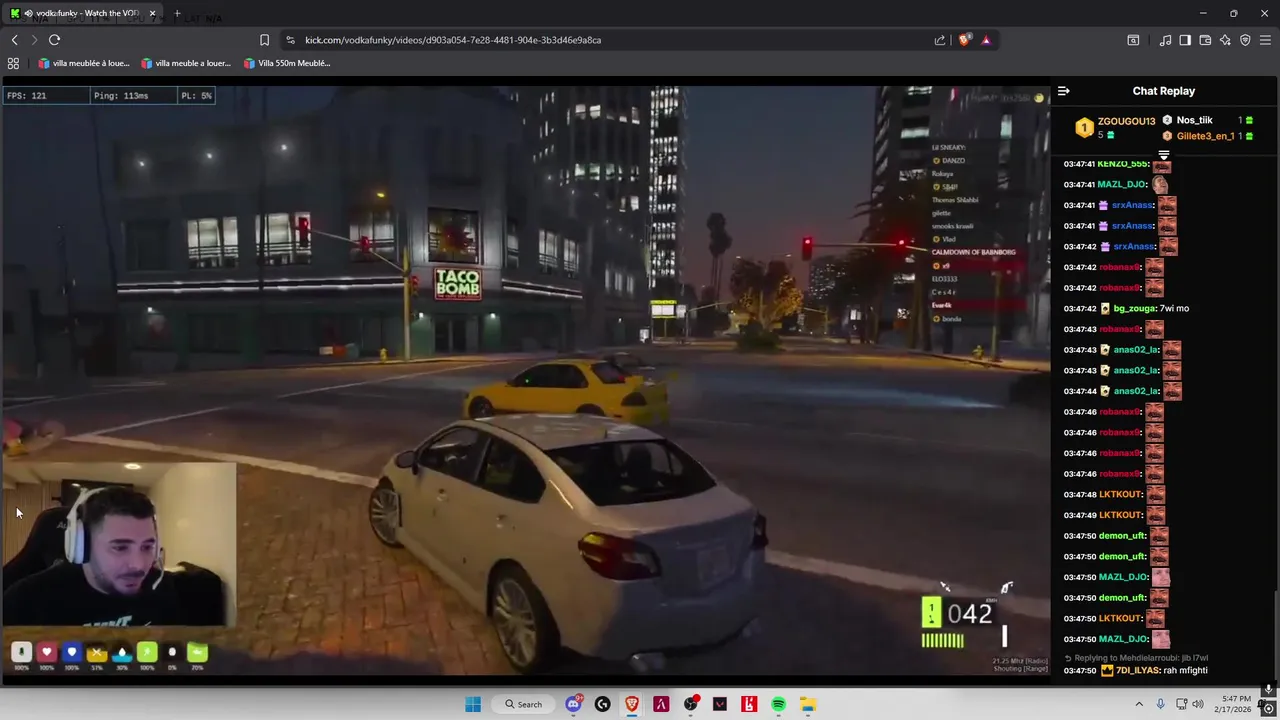Click the address bar URL field
Screen dimensions: 1280x720
(600, 40)
